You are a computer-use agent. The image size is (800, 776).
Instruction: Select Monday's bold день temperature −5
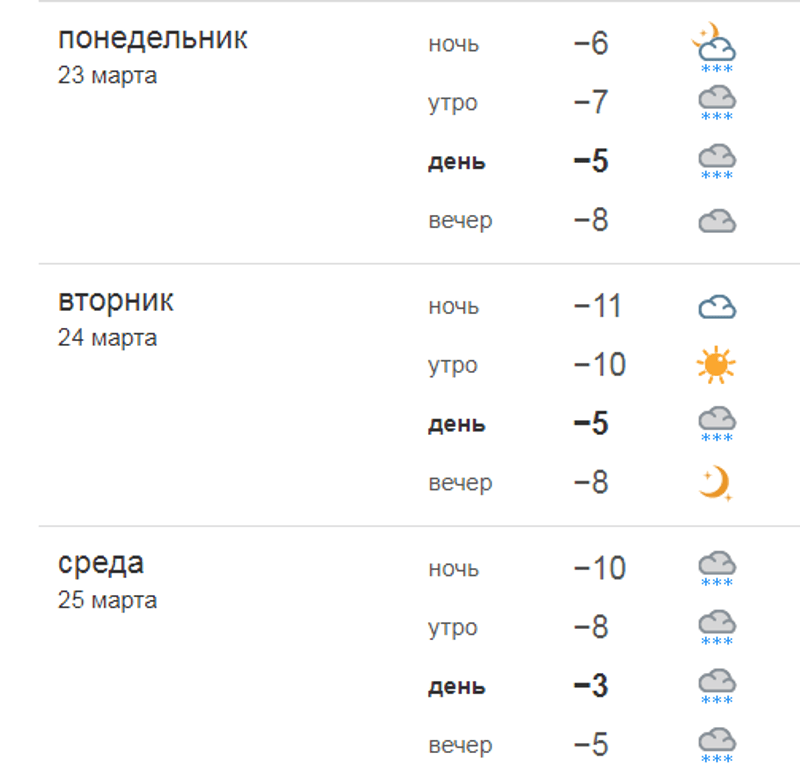tap(590, 162)
